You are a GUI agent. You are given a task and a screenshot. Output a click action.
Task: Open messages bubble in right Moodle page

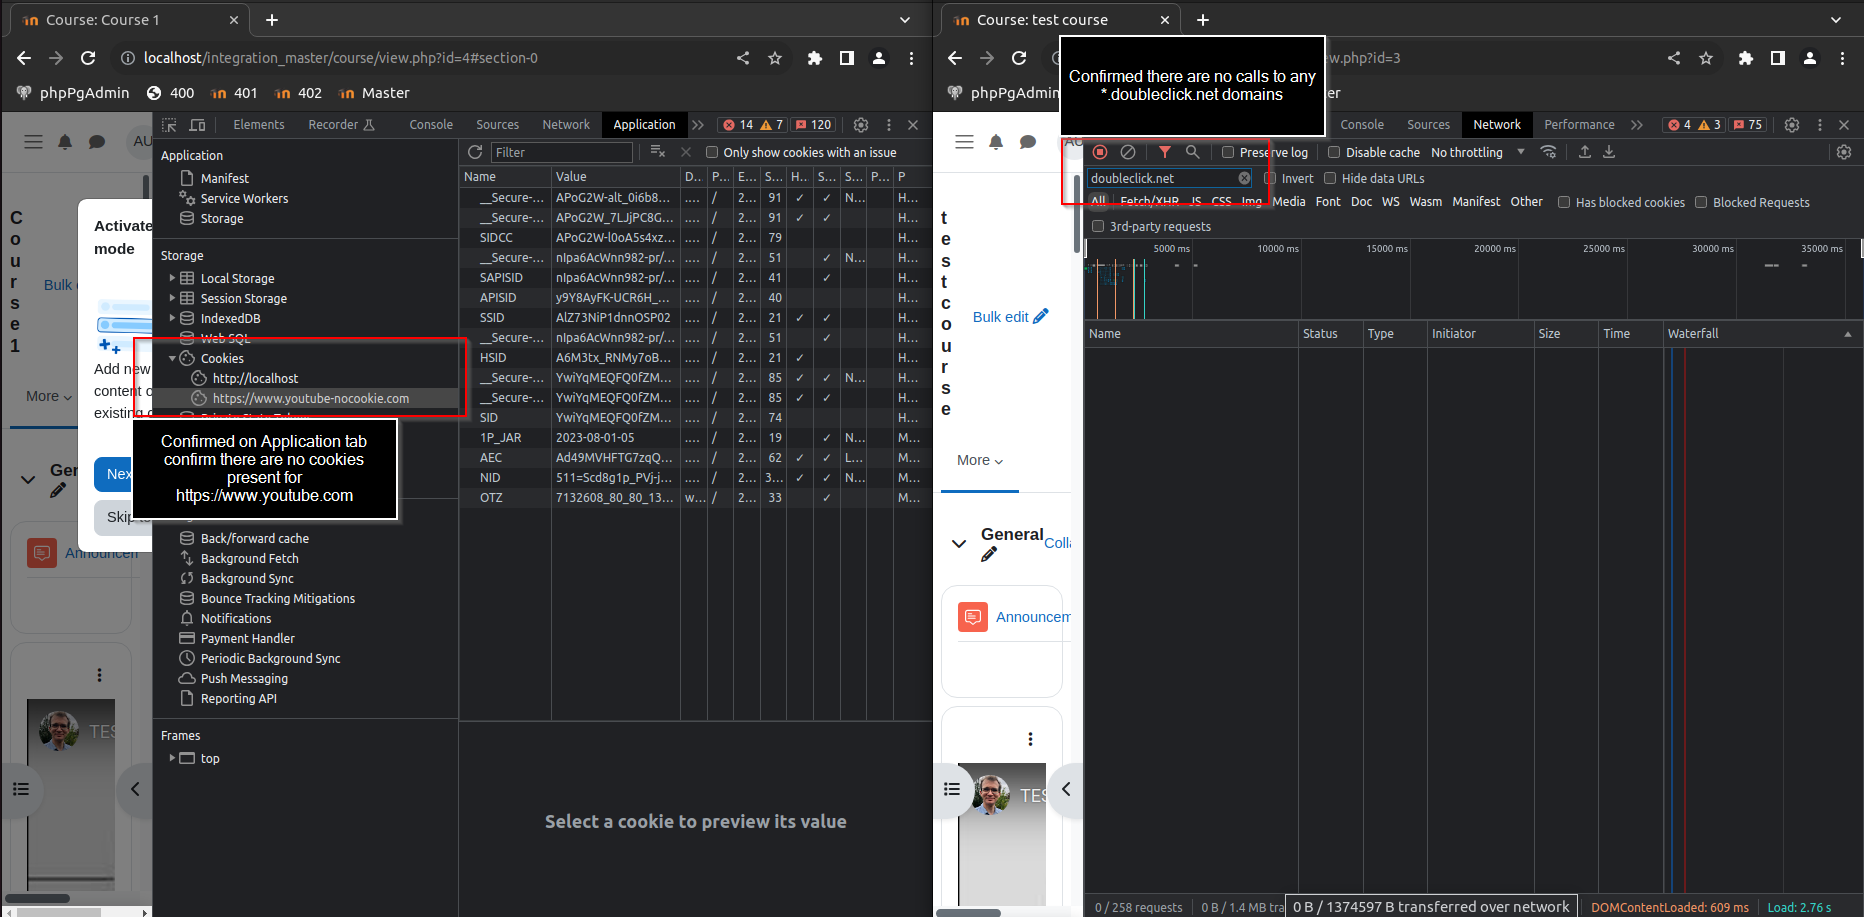[1027, 142]
